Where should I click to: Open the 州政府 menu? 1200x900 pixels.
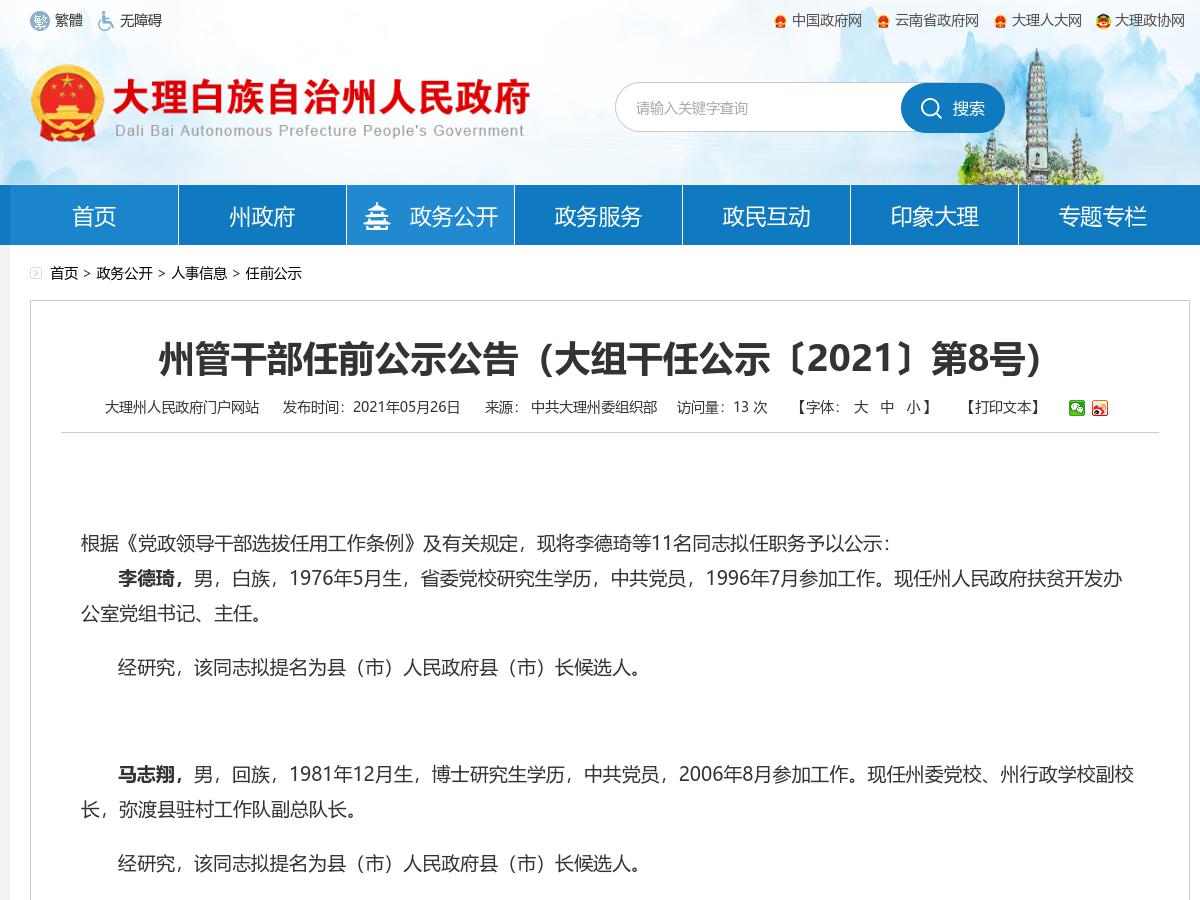[260, 214]
